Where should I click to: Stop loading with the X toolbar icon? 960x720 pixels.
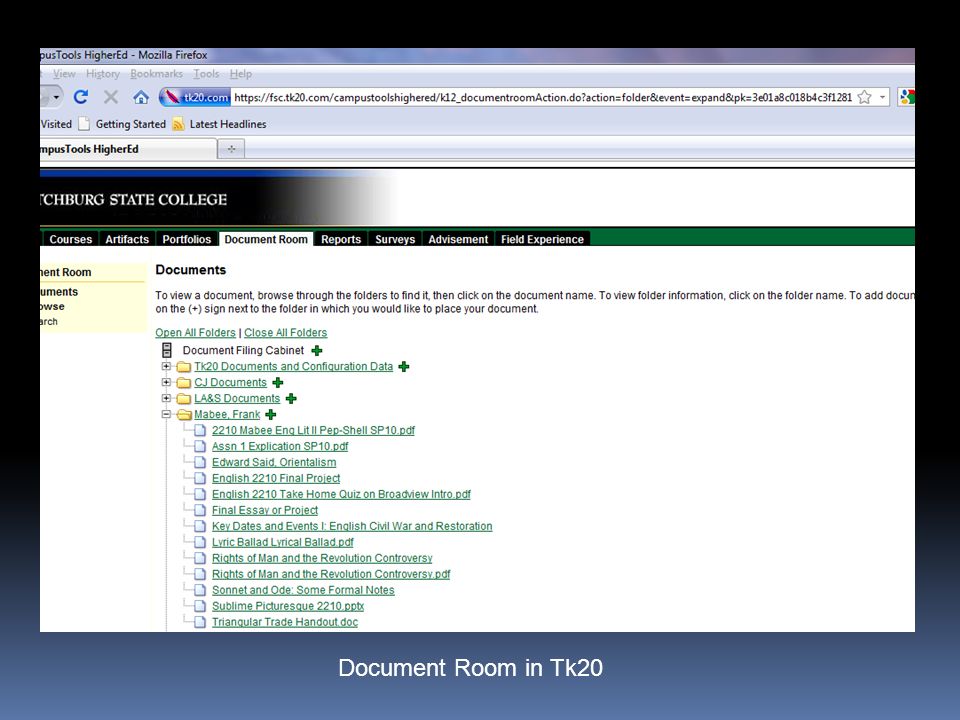[111, 97]
